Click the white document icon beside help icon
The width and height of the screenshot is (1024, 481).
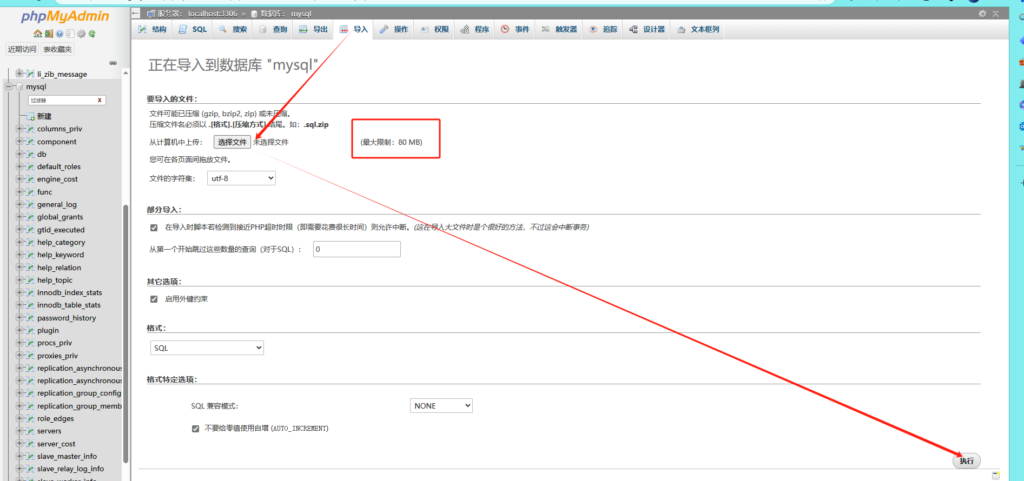[70, 33]
